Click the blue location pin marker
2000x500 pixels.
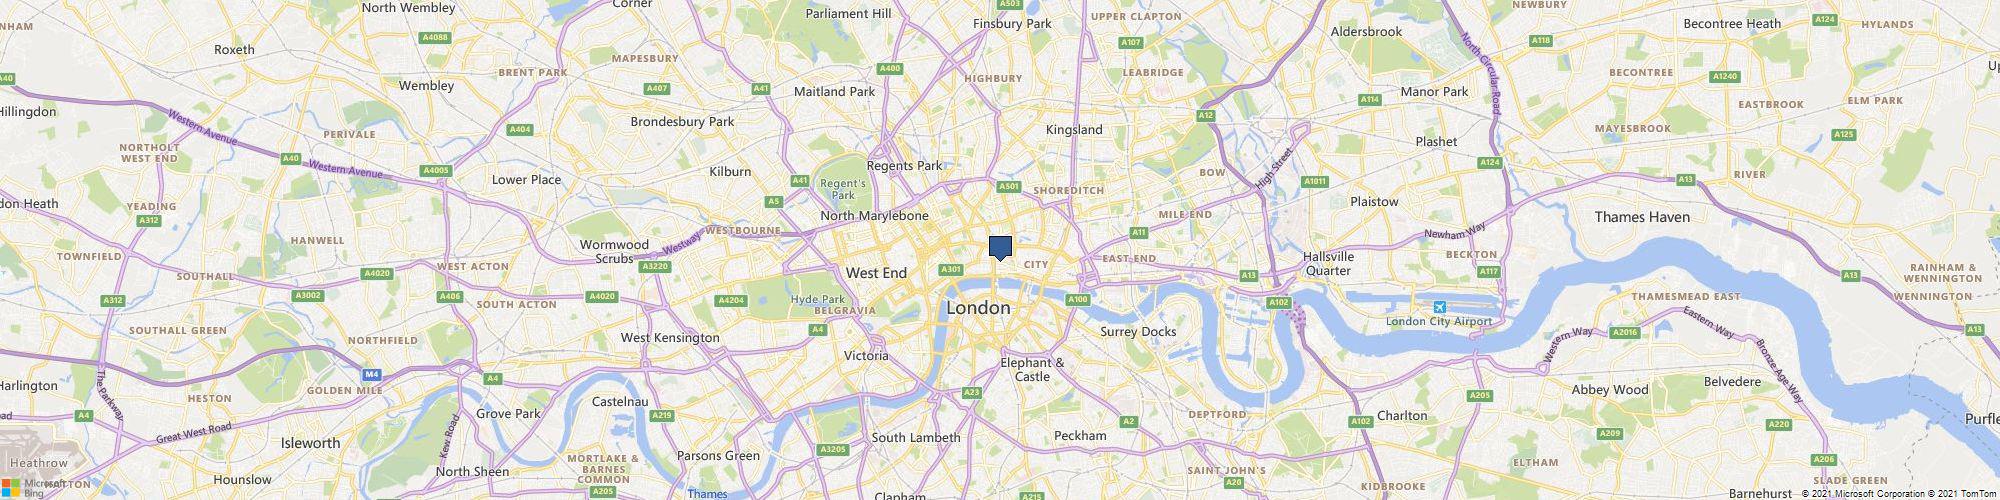[1001, 248]
